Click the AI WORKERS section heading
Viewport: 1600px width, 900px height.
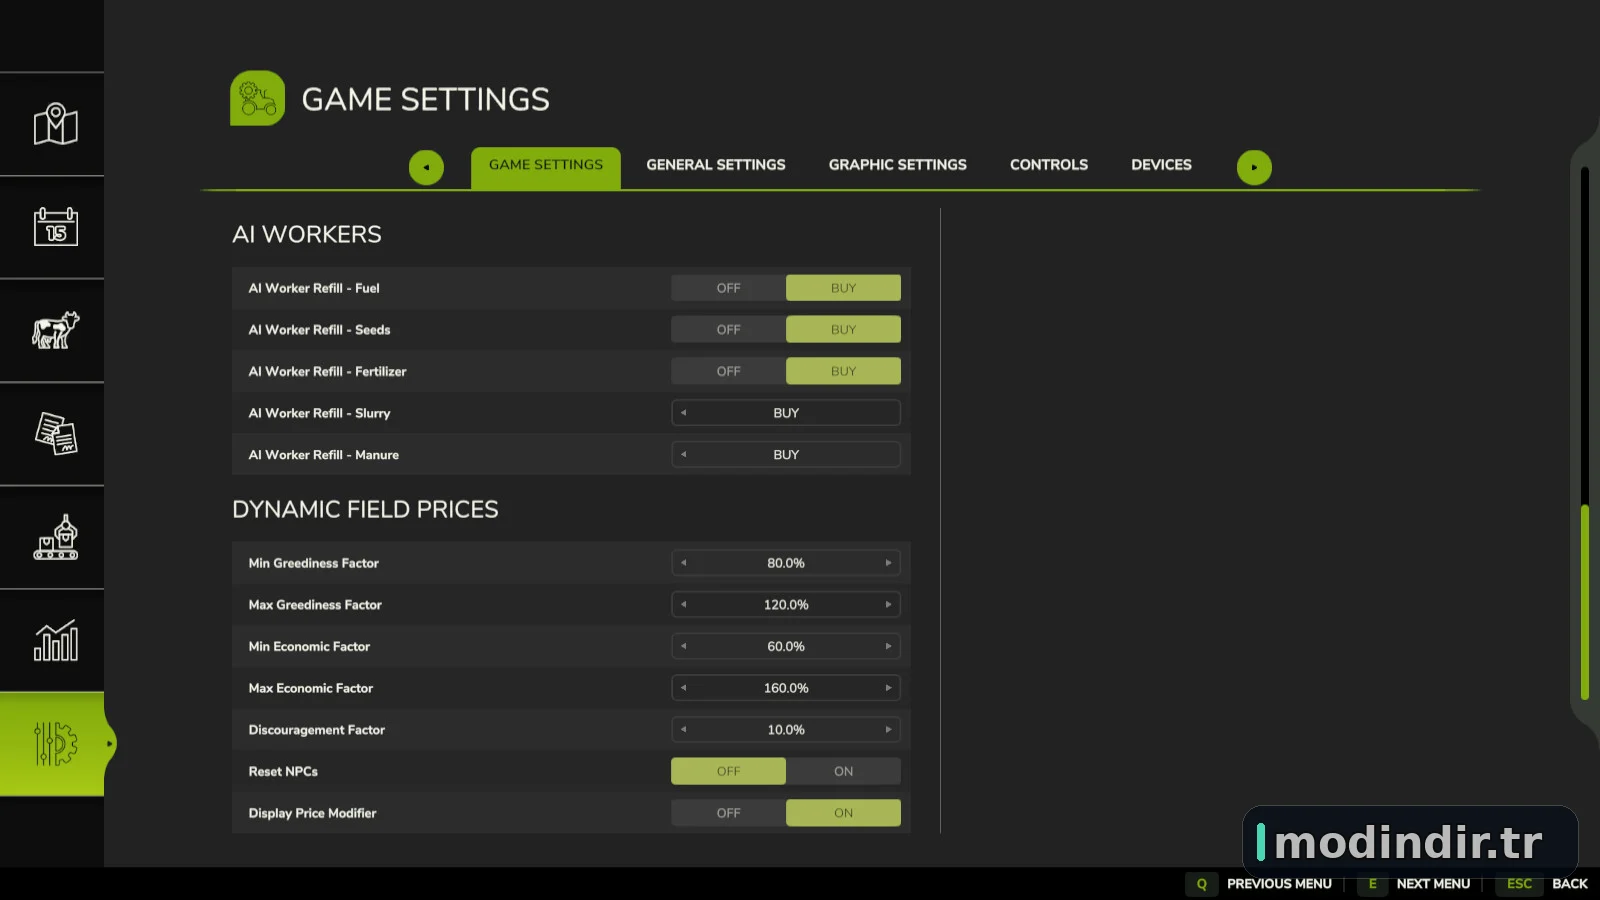tap(307, 234)
